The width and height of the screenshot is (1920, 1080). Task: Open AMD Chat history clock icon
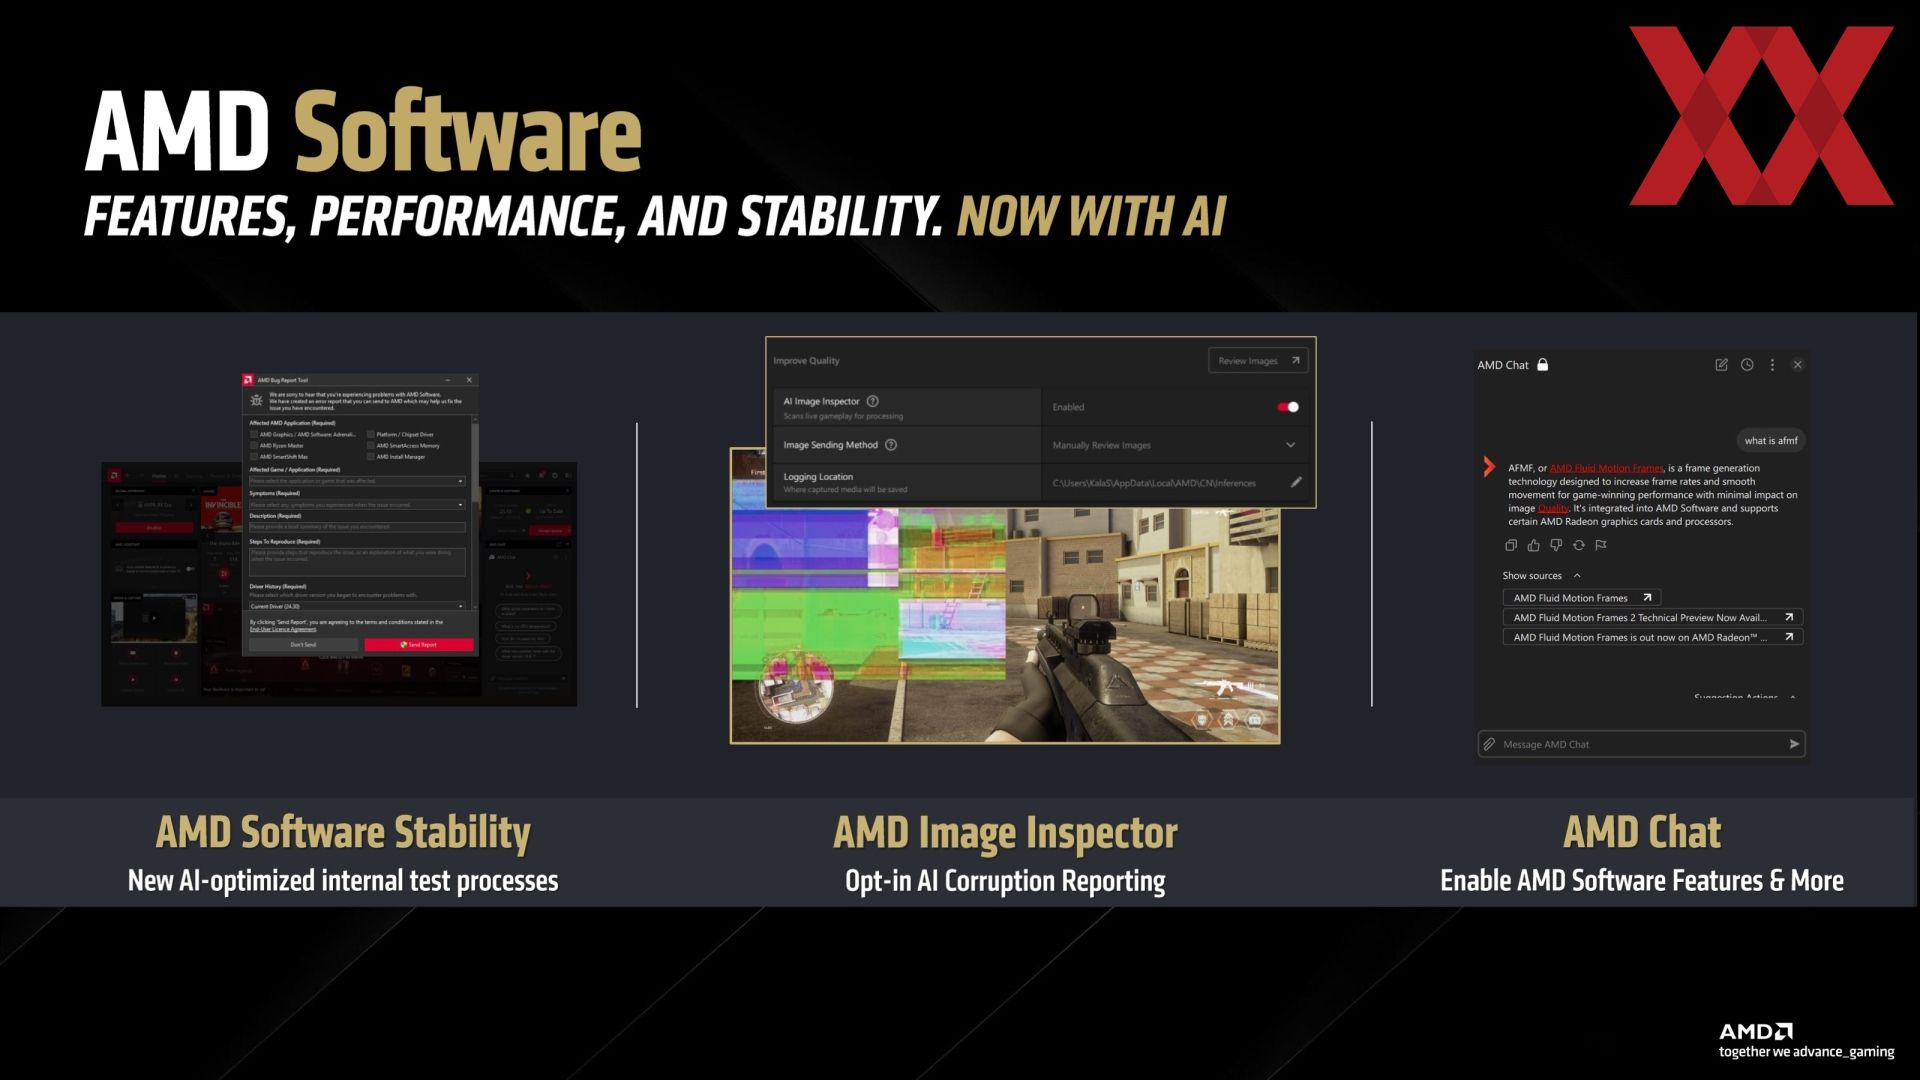1747,365
